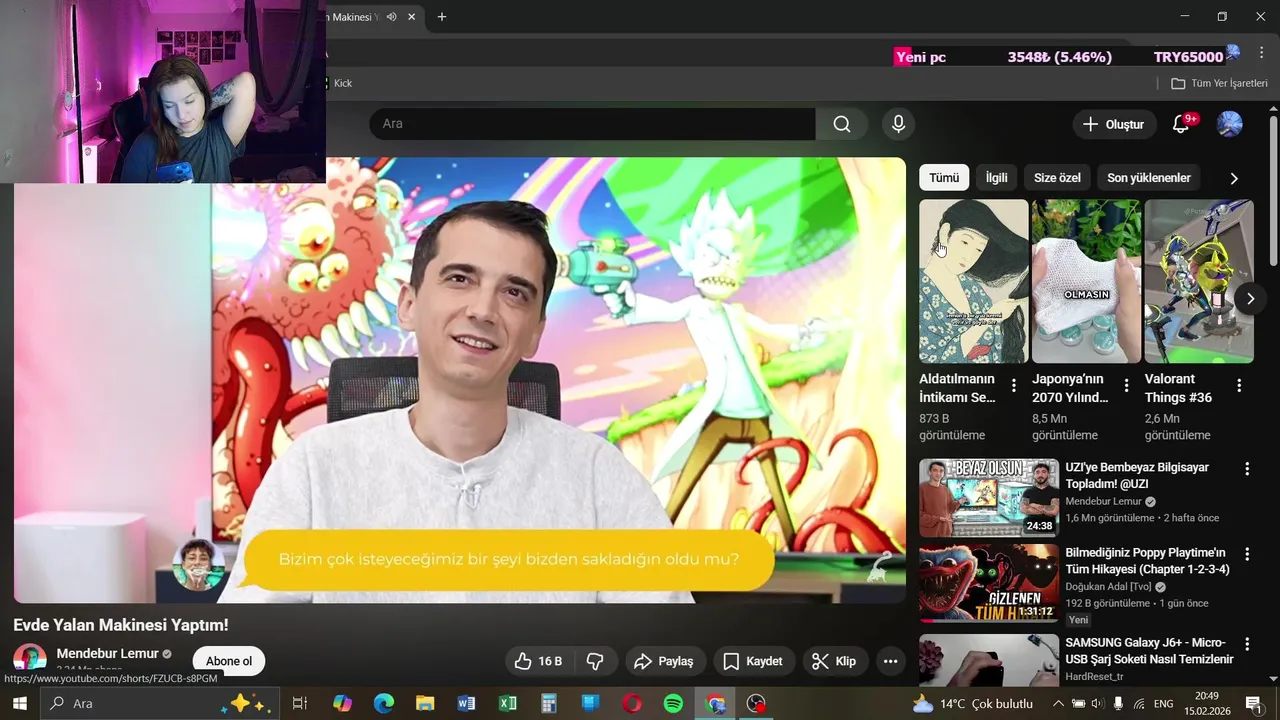This screenshot has width=1280, height=720.
Task: Open options for UZI'ye Bembeyaz Bilgisayar video
Action: coord(1247,469)
